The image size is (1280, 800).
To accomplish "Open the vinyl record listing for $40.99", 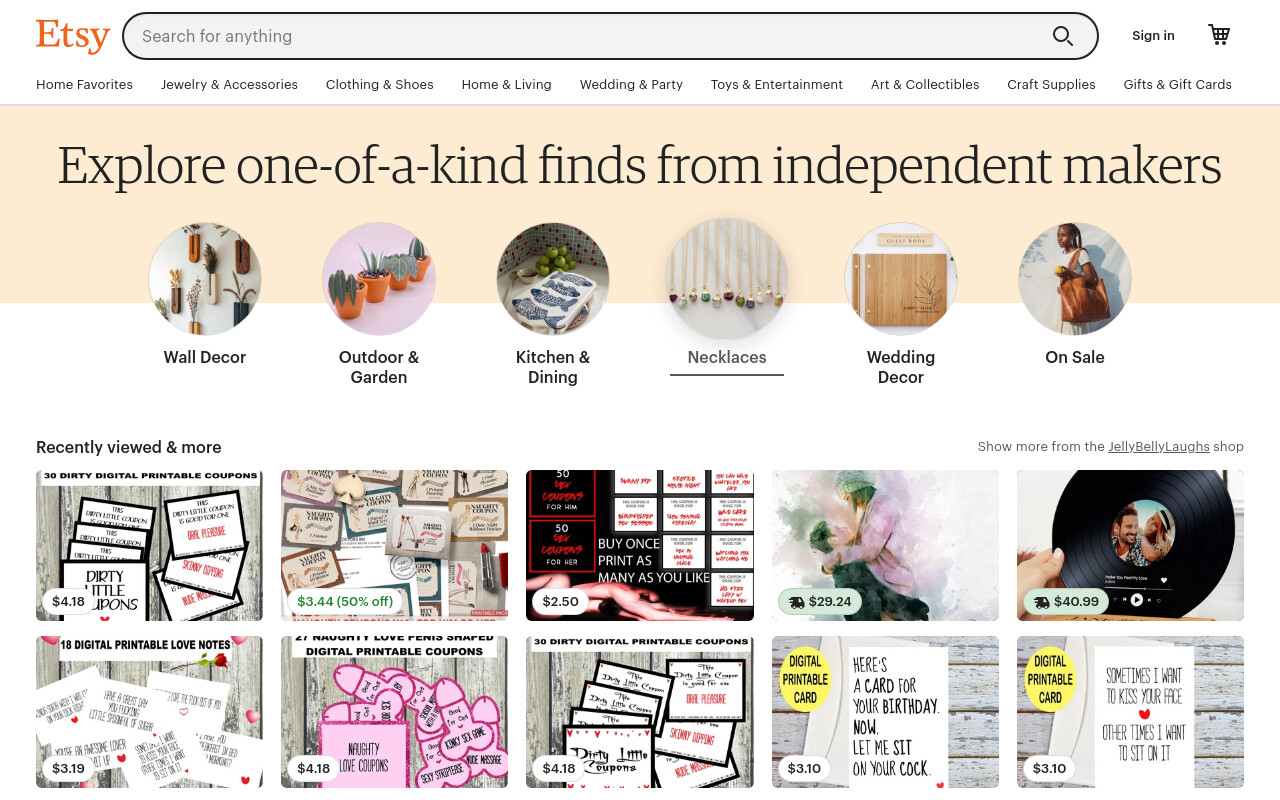I will pyautogui.click(x=1130, y=545).
